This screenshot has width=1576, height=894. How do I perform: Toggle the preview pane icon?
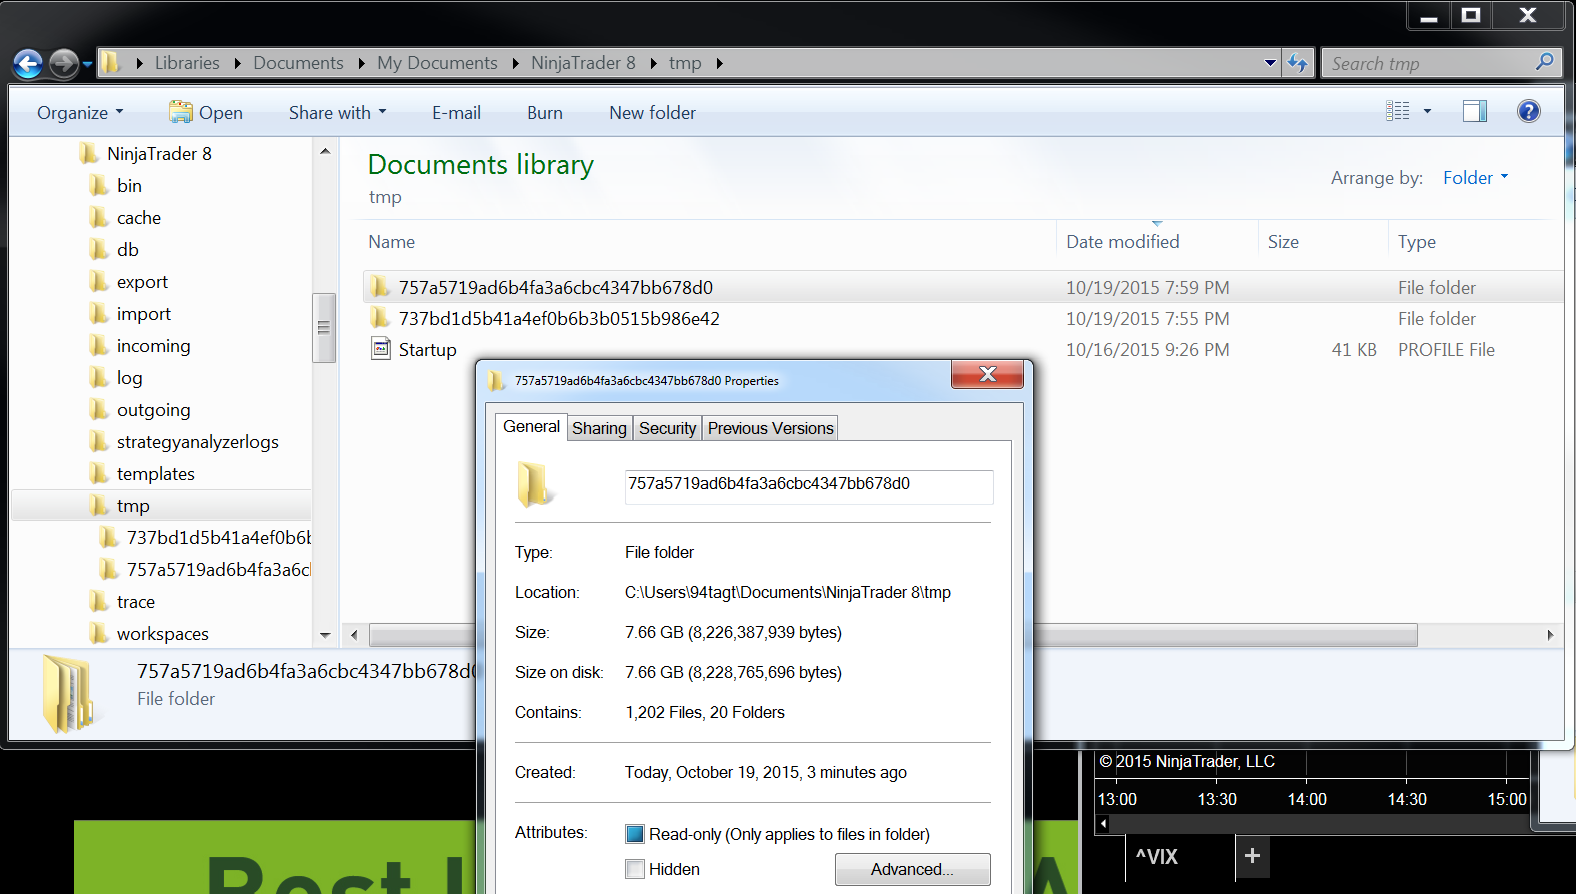[x=1475, y=111]
